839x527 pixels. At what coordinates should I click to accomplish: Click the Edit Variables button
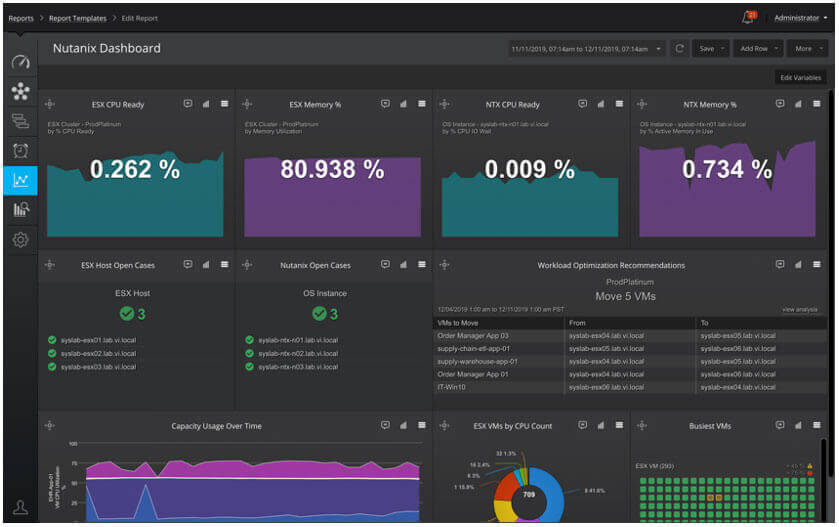click(800, 78)
